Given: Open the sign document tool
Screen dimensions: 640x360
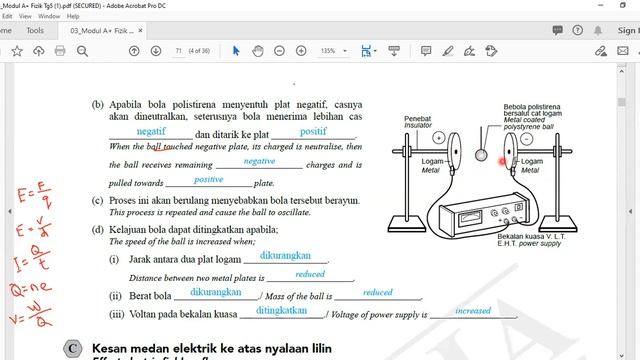Looking at the screenshot, I should tap(469, 51).
